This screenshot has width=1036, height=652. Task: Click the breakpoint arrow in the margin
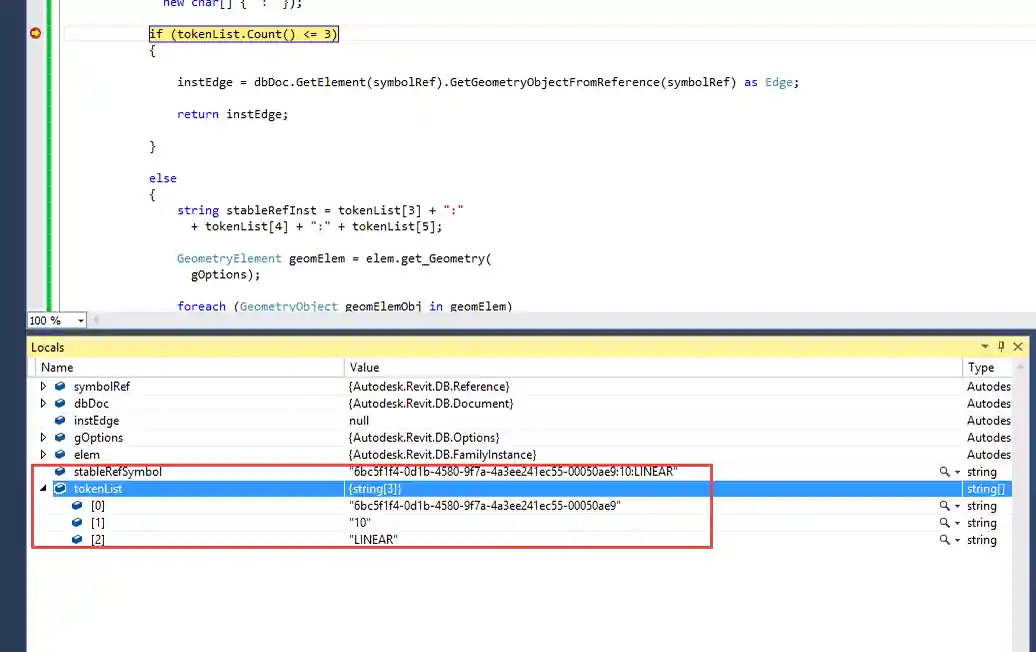36,34
